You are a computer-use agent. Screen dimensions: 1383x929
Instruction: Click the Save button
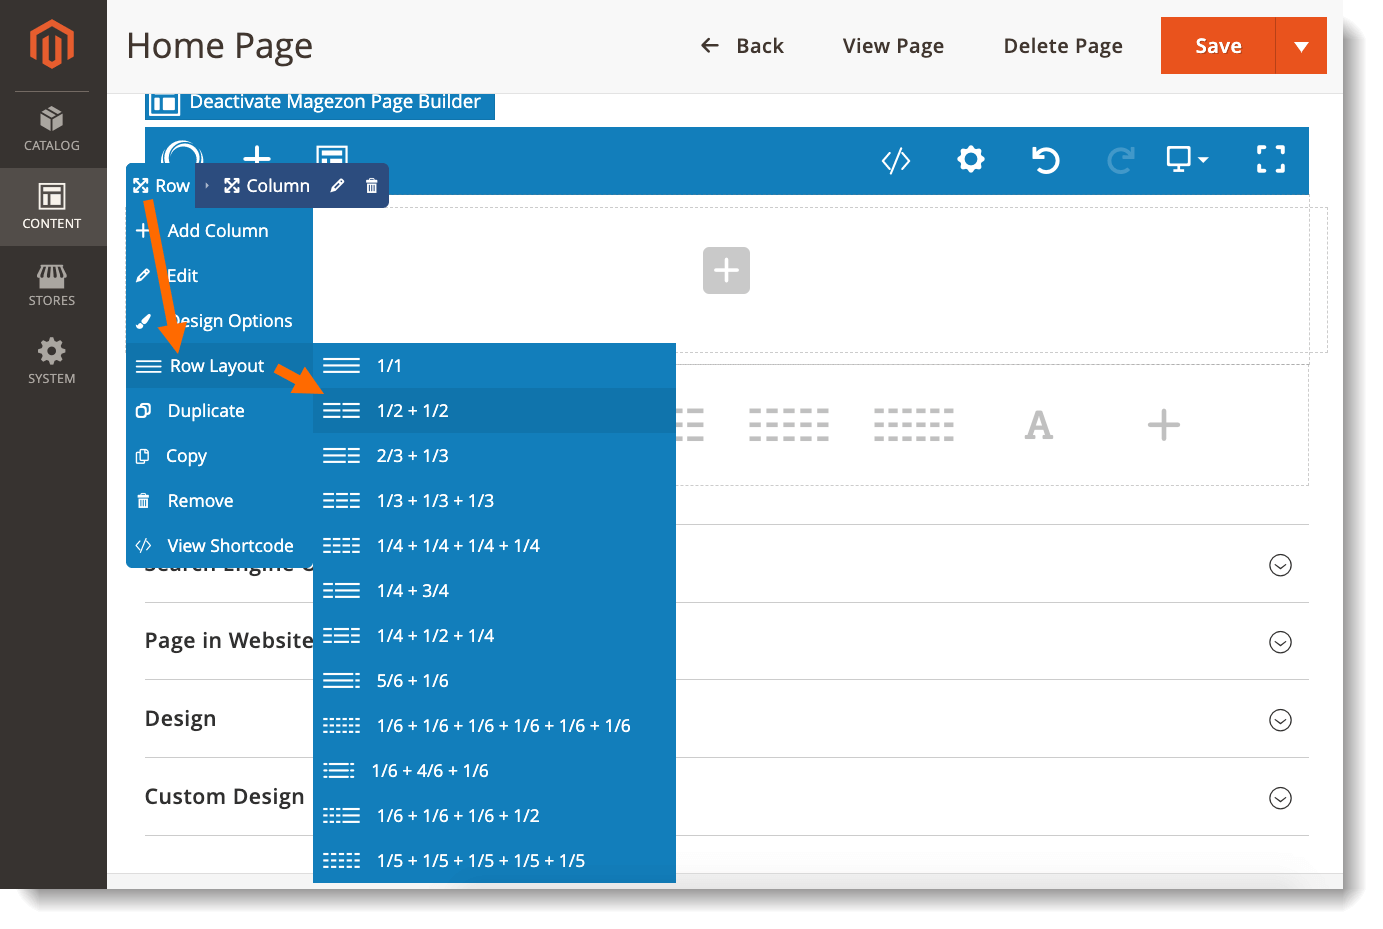[1218, 45]
